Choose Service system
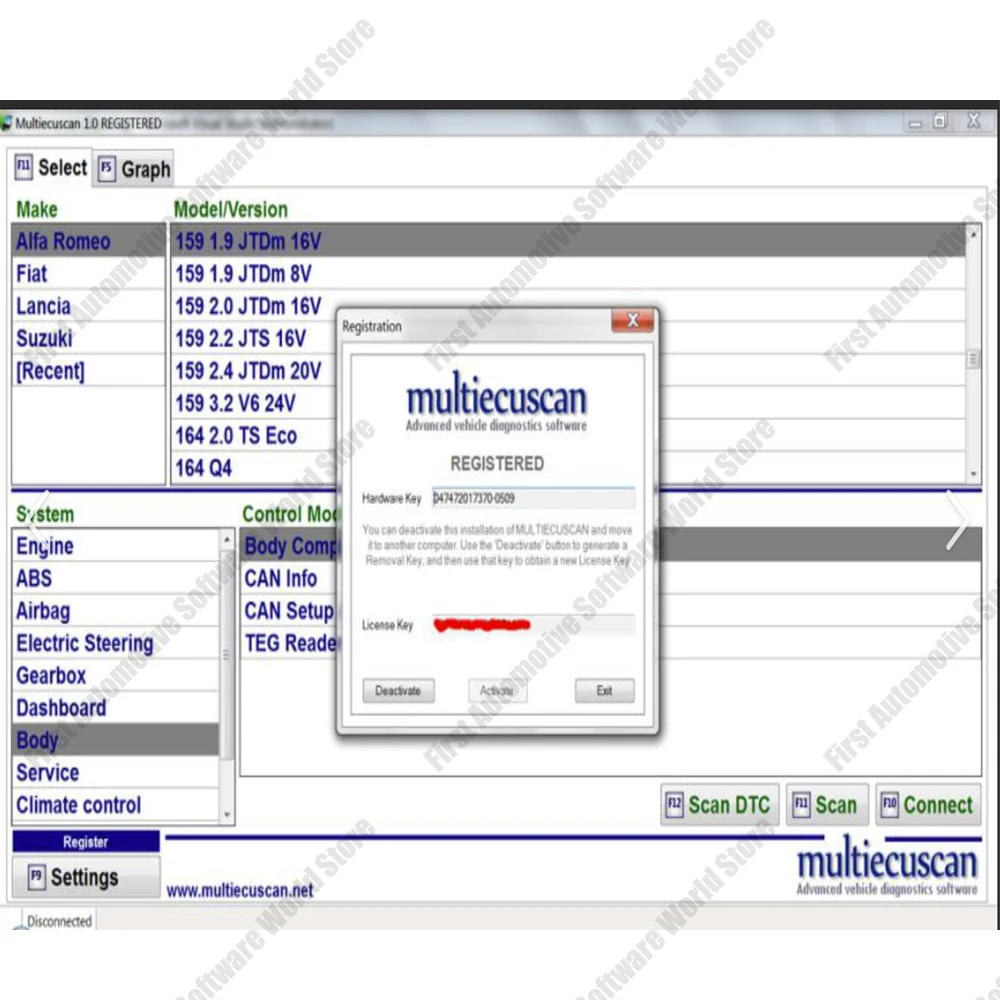Image resolution: width=1000 pixels, height=1000 pixels. coord(115,772)
